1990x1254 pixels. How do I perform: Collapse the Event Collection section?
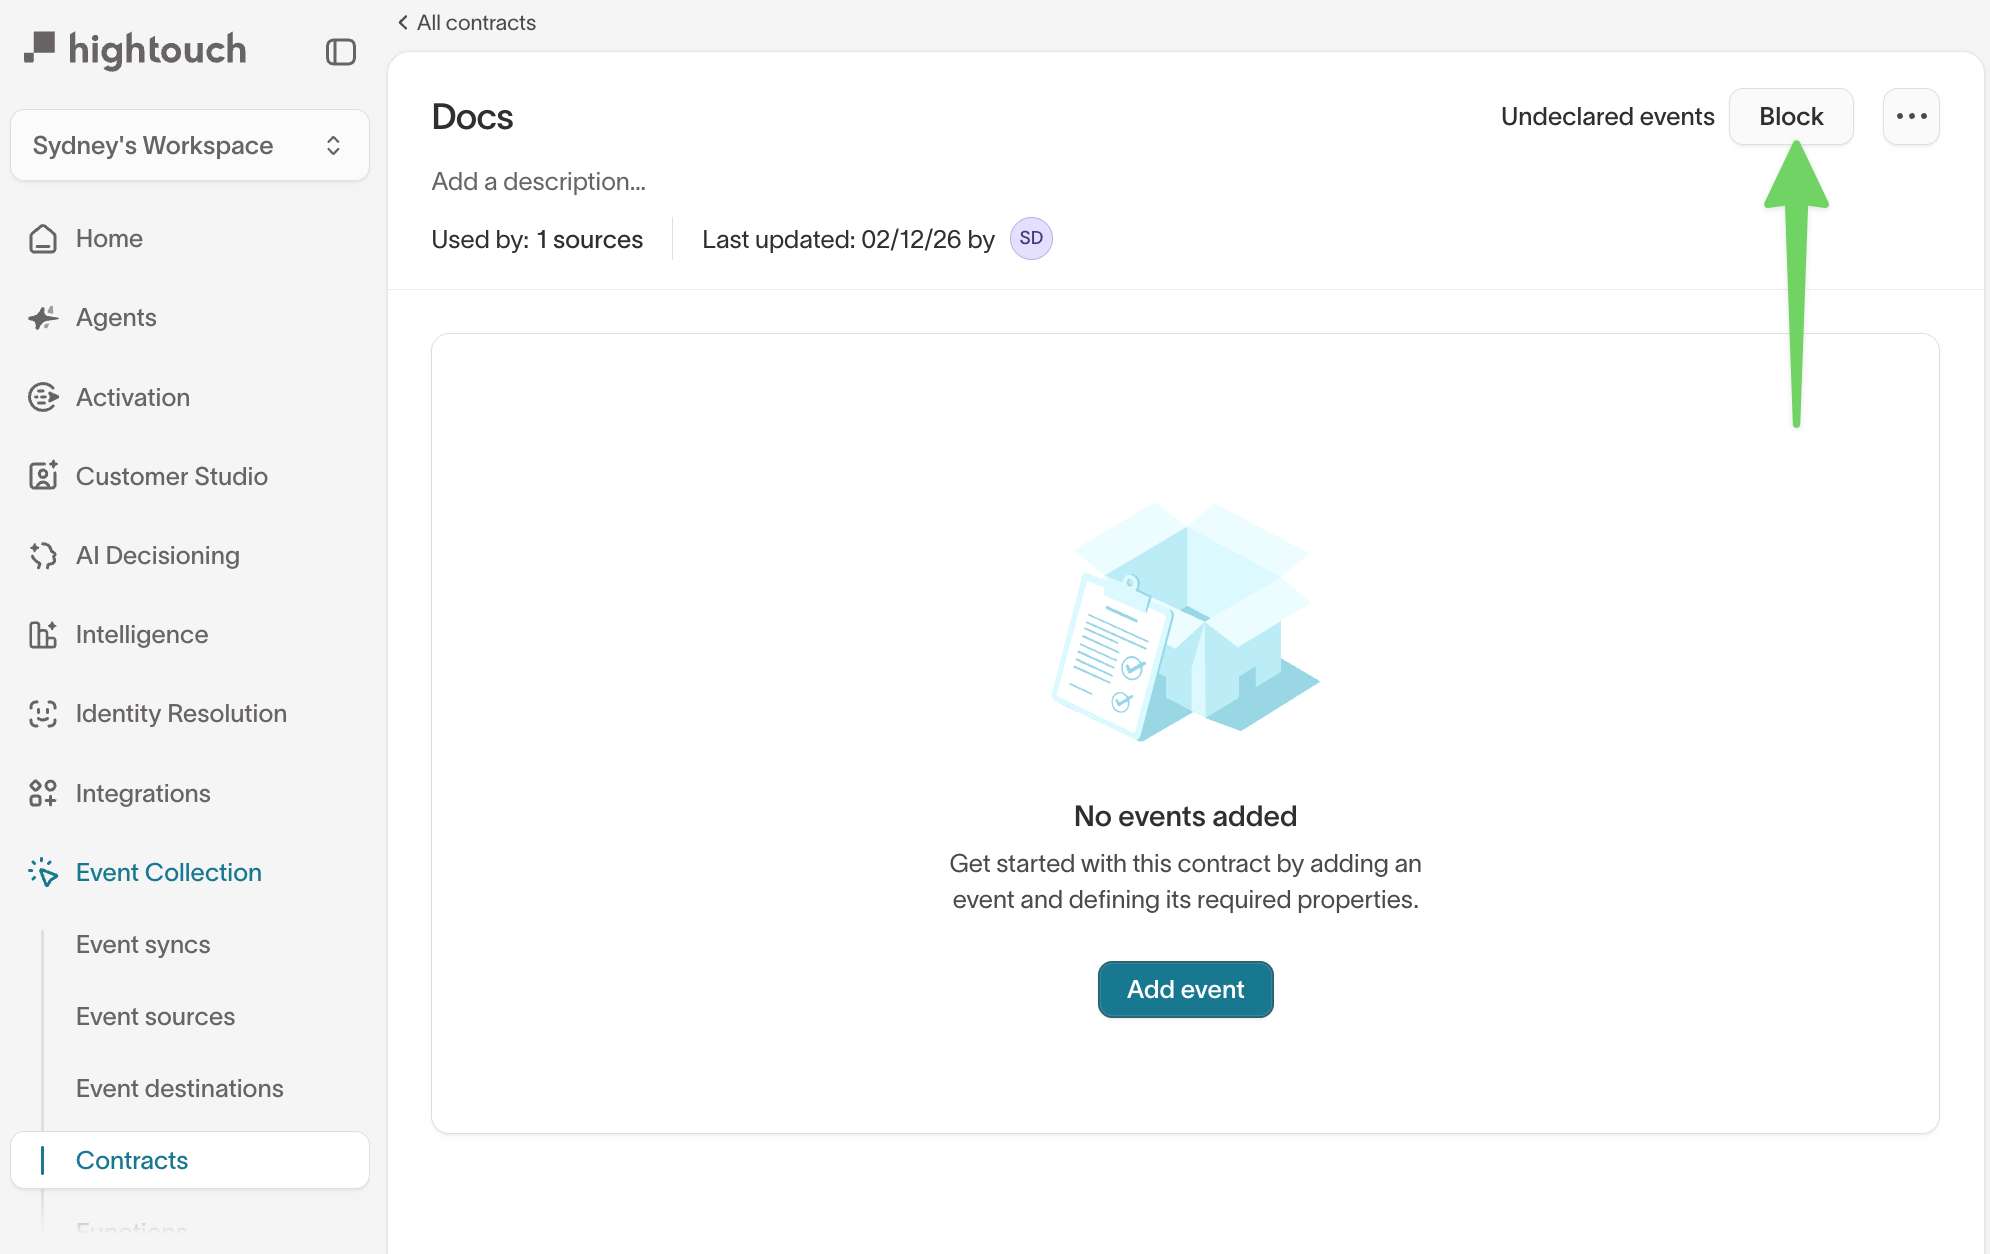(168, 872)
